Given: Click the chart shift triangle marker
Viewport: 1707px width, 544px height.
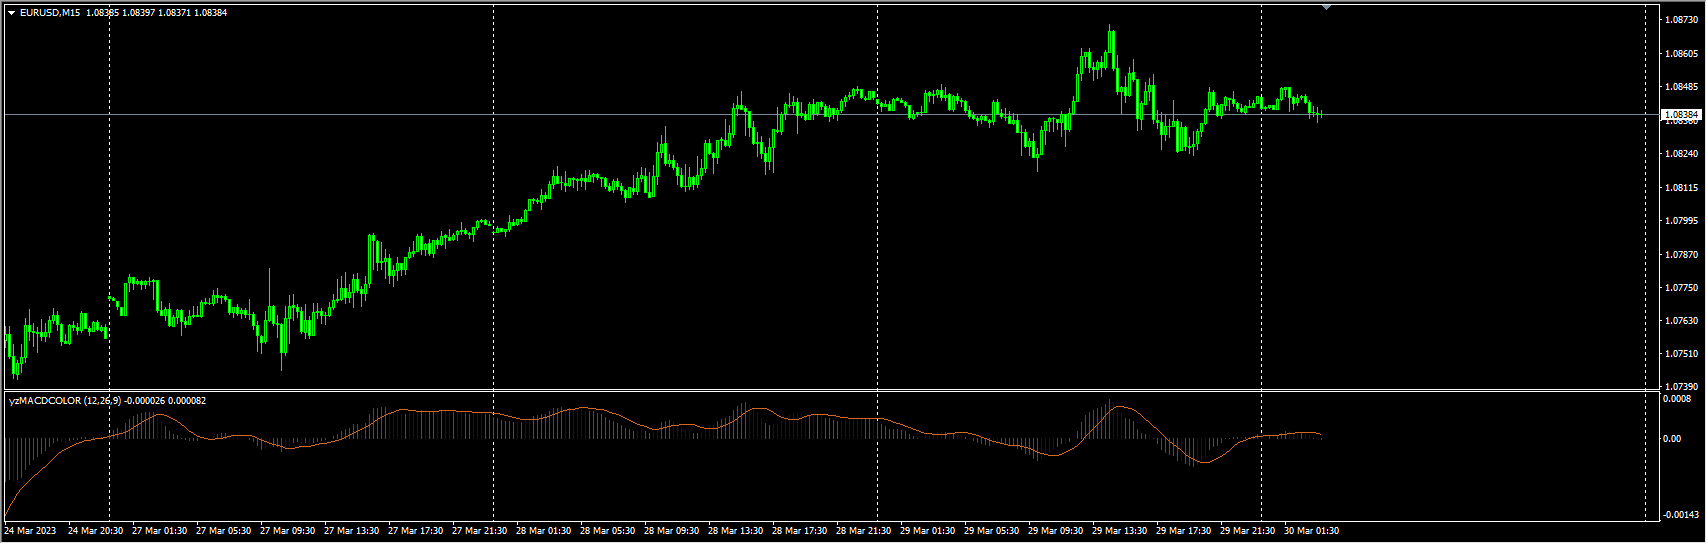Looking at the screenshot, I should [1326, 8].
